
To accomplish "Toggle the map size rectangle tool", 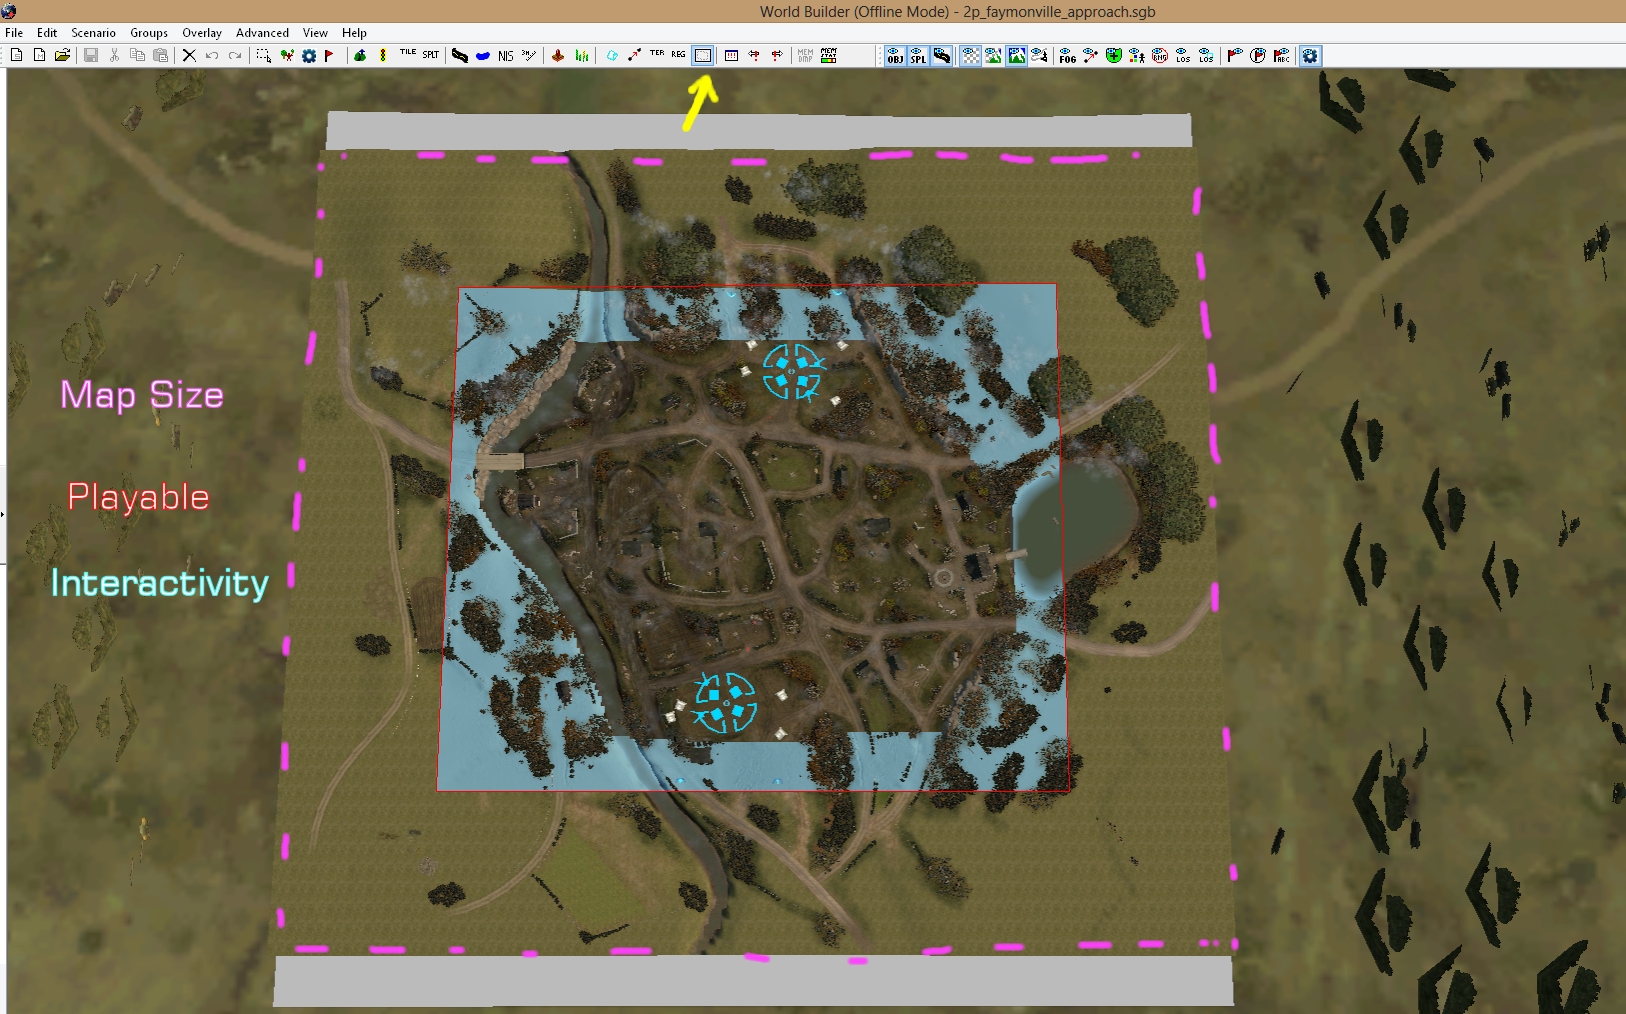I will point(703,55).
